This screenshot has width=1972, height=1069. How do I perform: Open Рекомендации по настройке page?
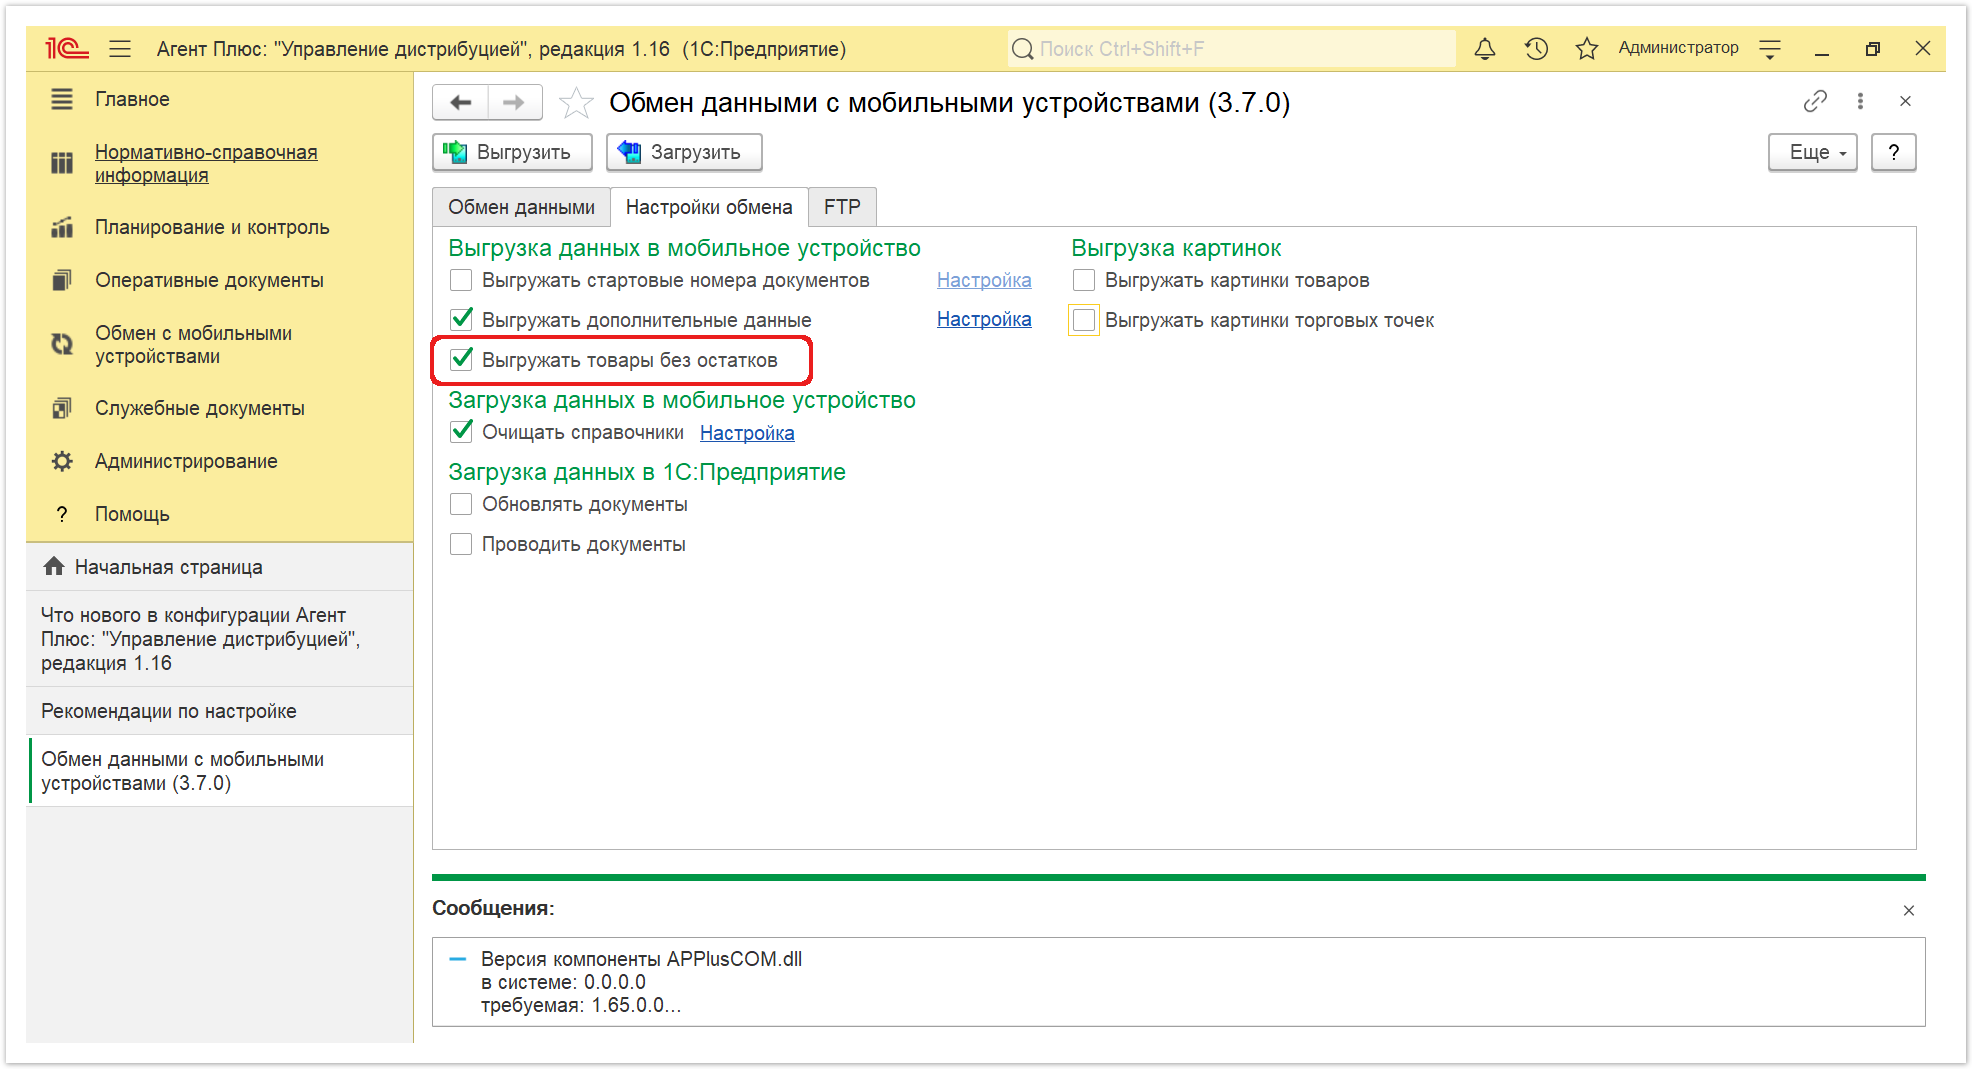(x=220, y=711)
